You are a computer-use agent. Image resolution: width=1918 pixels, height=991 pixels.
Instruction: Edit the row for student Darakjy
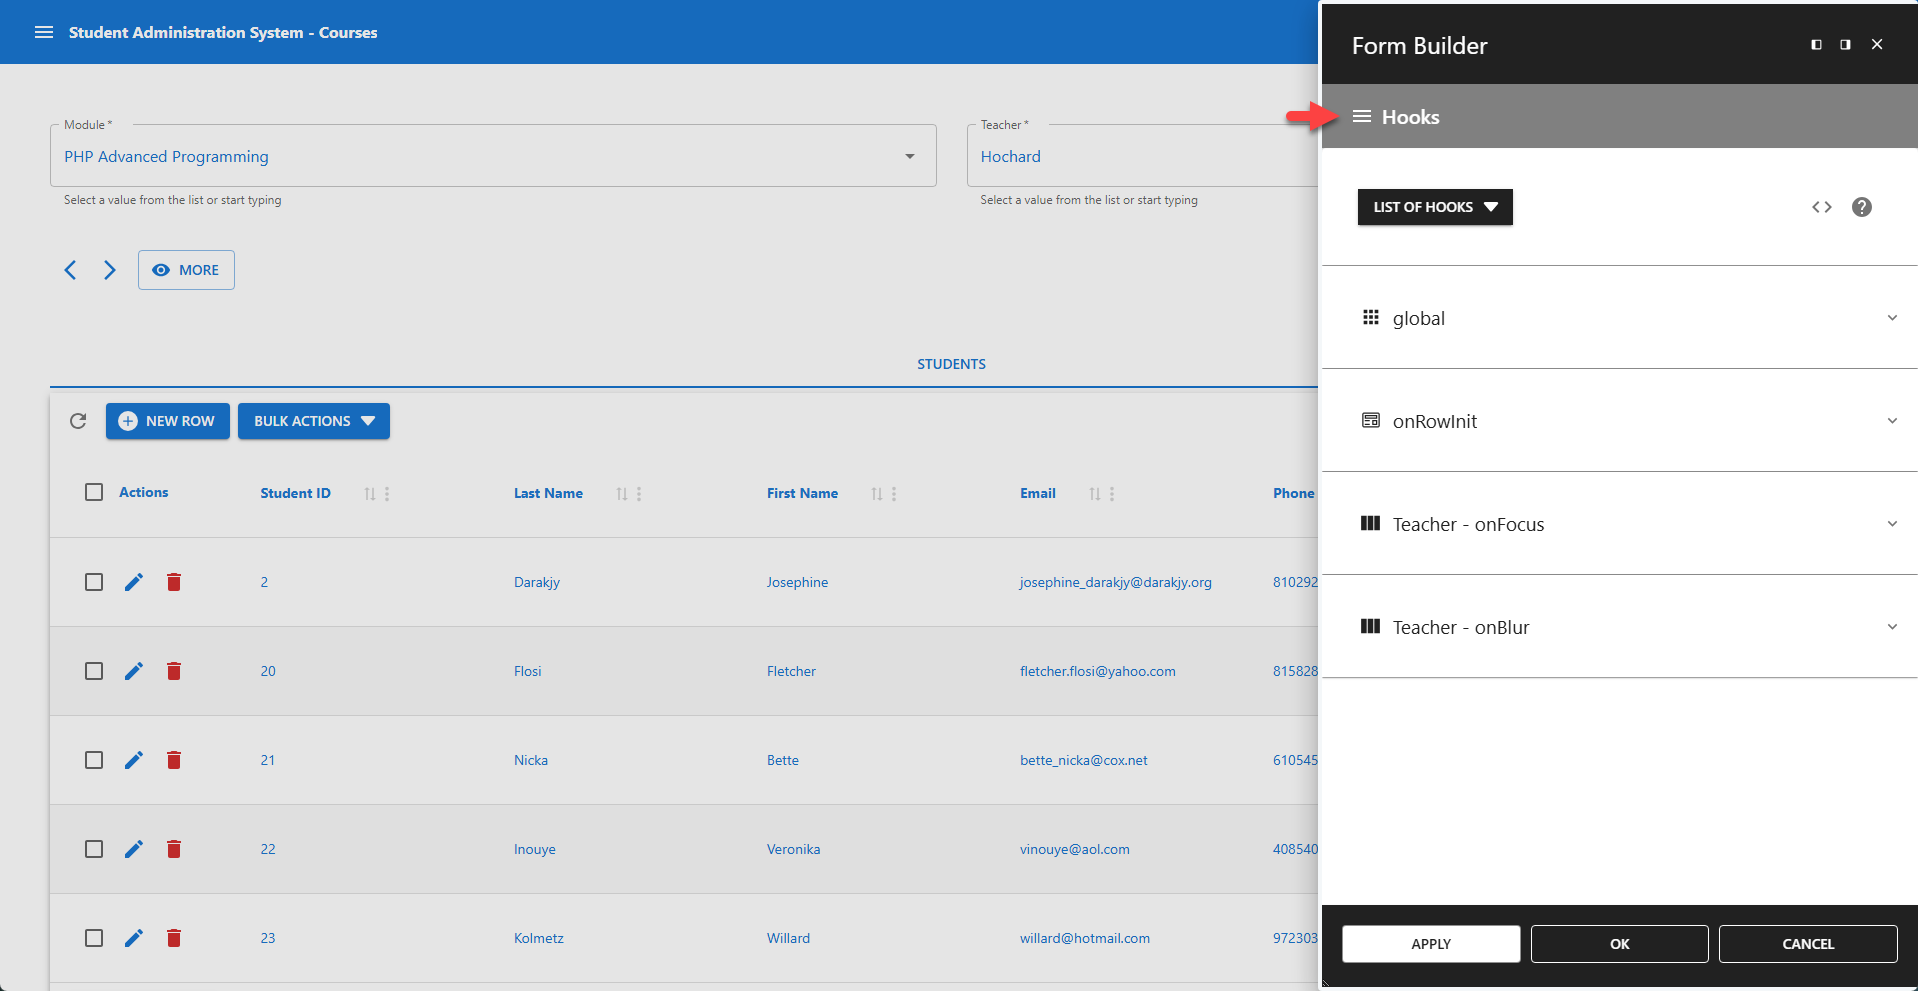(x=134, y=581)
